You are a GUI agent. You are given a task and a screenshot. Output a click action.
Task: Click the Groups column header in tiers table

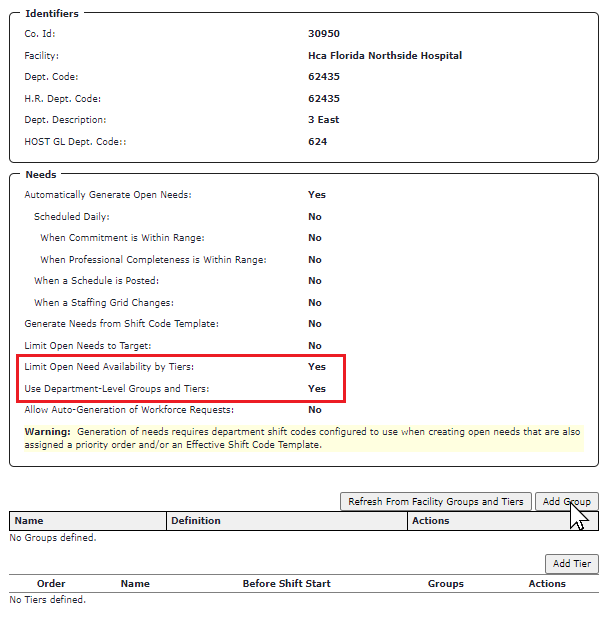tap(446, 584)
